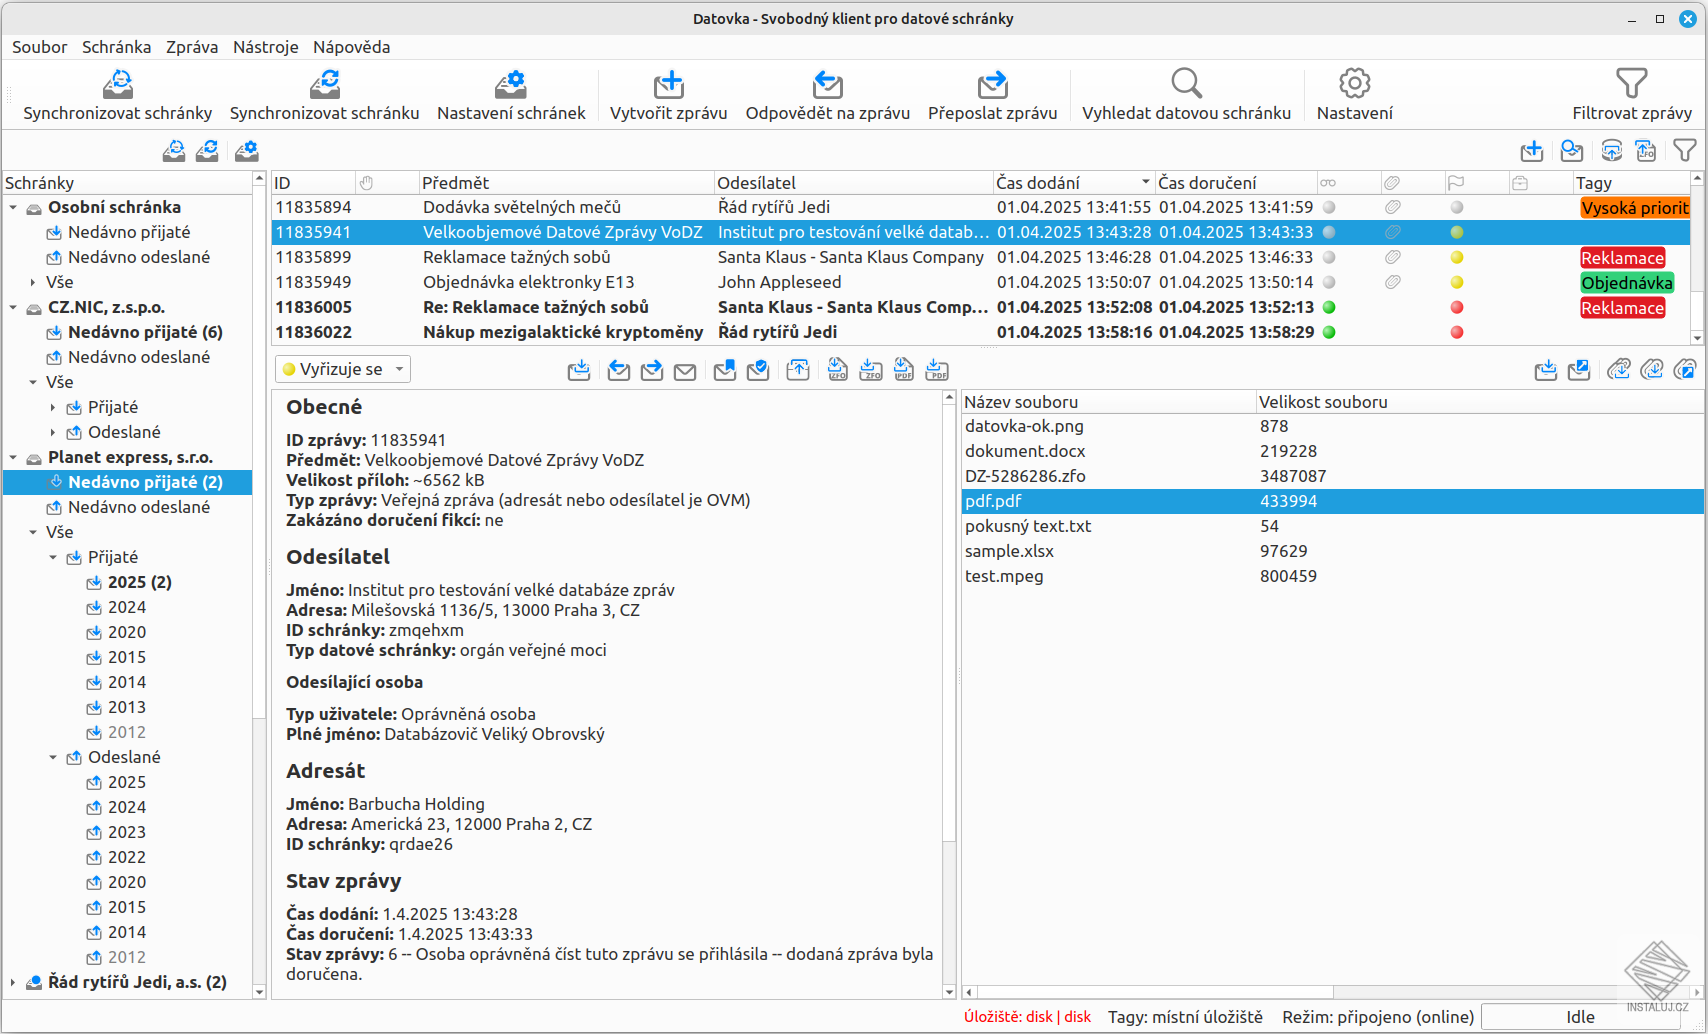This screenshot has height=1034, width=1708.
Task: Select the Nedávno přijaté (6) folder
Action: pyautogui.click(x=145, y=333)
